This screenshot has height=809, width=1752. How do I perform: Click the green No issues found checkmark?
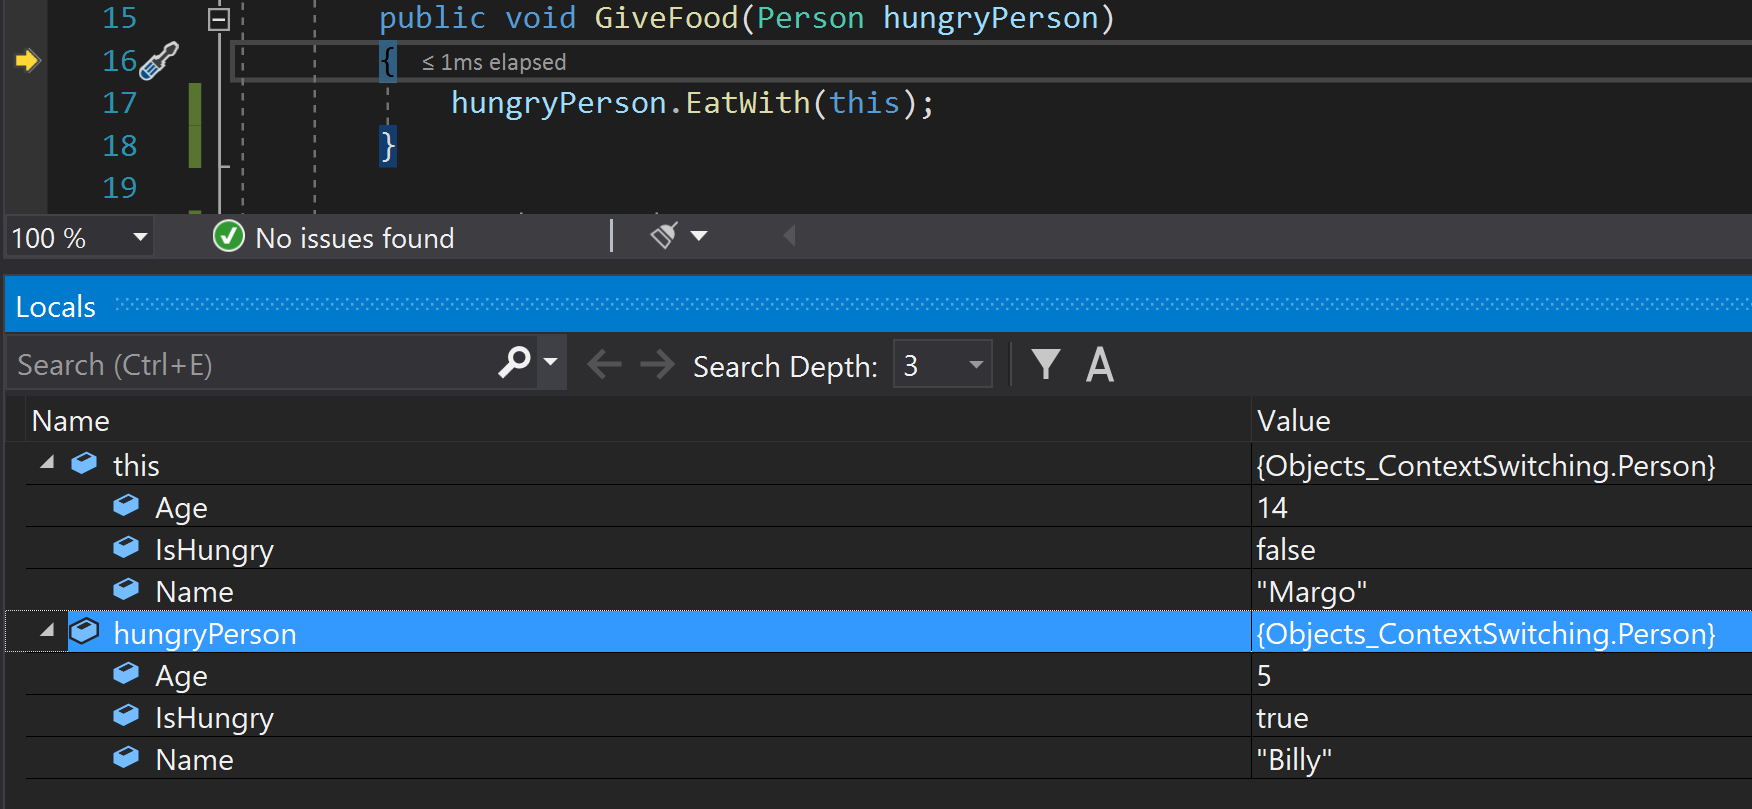(228, 237)
